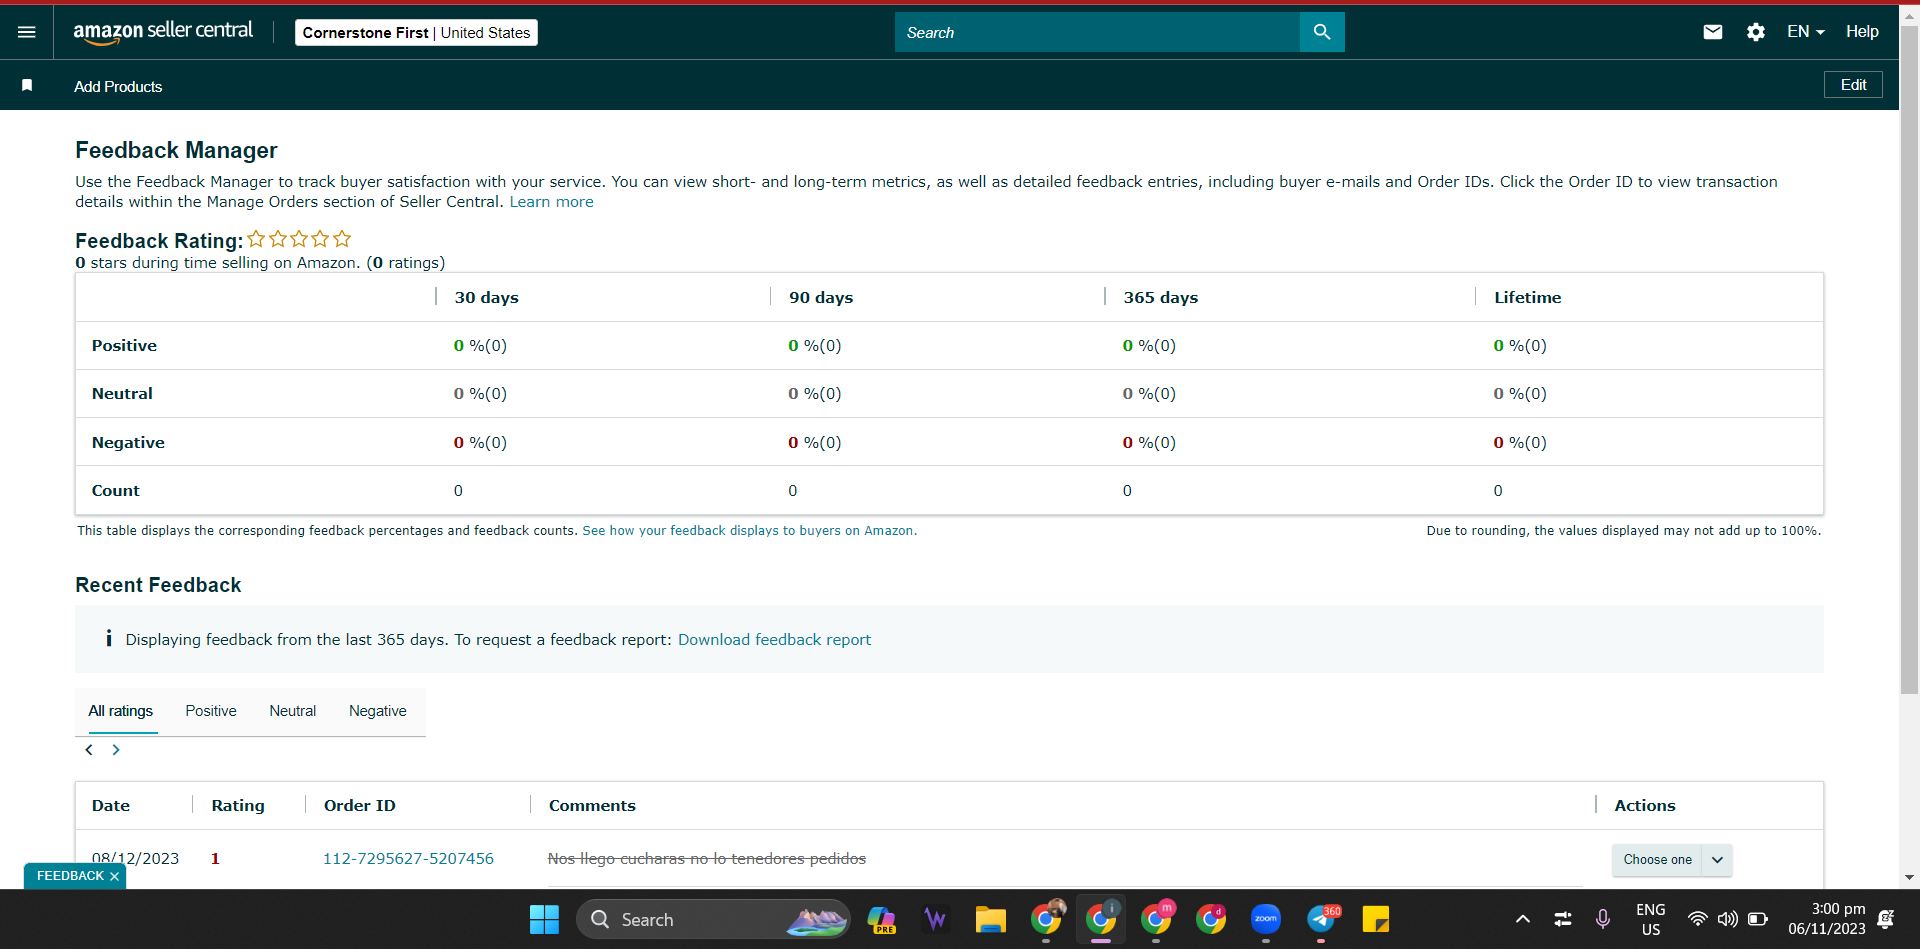Click the volume speaker tray icon
Viewport: 1920px width, 949px height.
click(1727, 919)
